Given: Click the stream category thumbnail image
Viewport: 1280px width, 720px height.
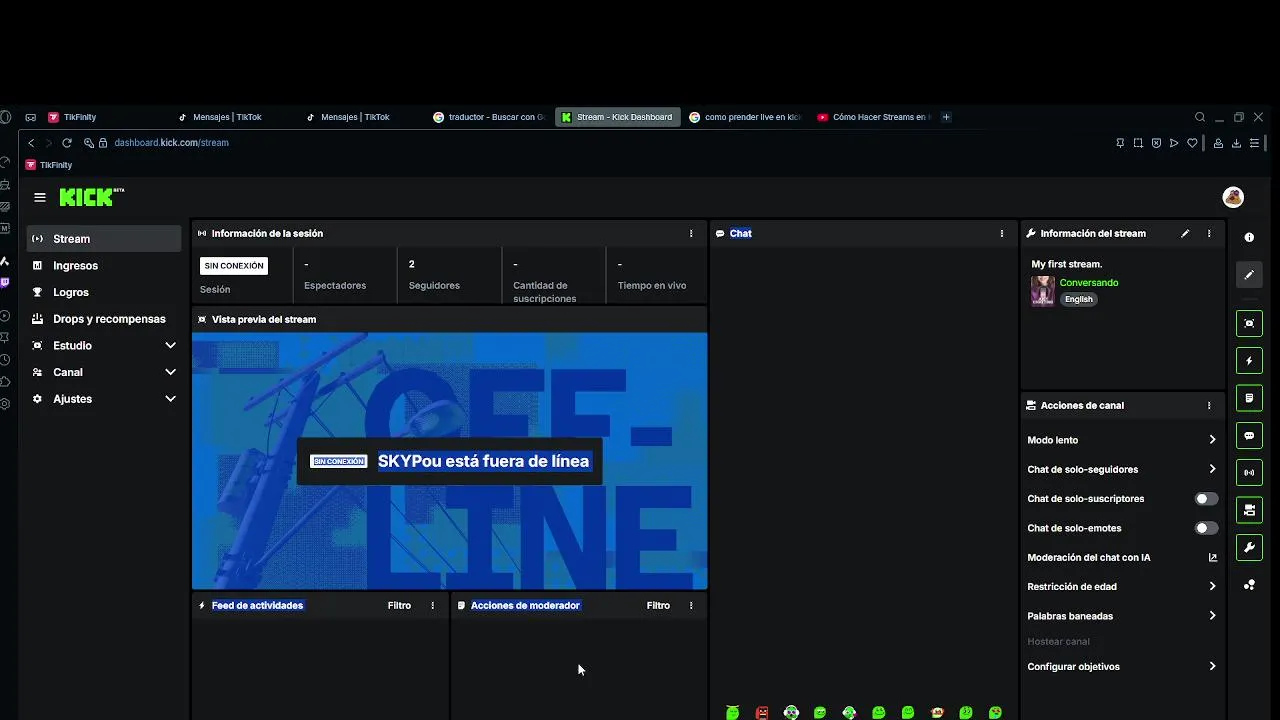Looking at the screenshot, I should click(1043, 291).
